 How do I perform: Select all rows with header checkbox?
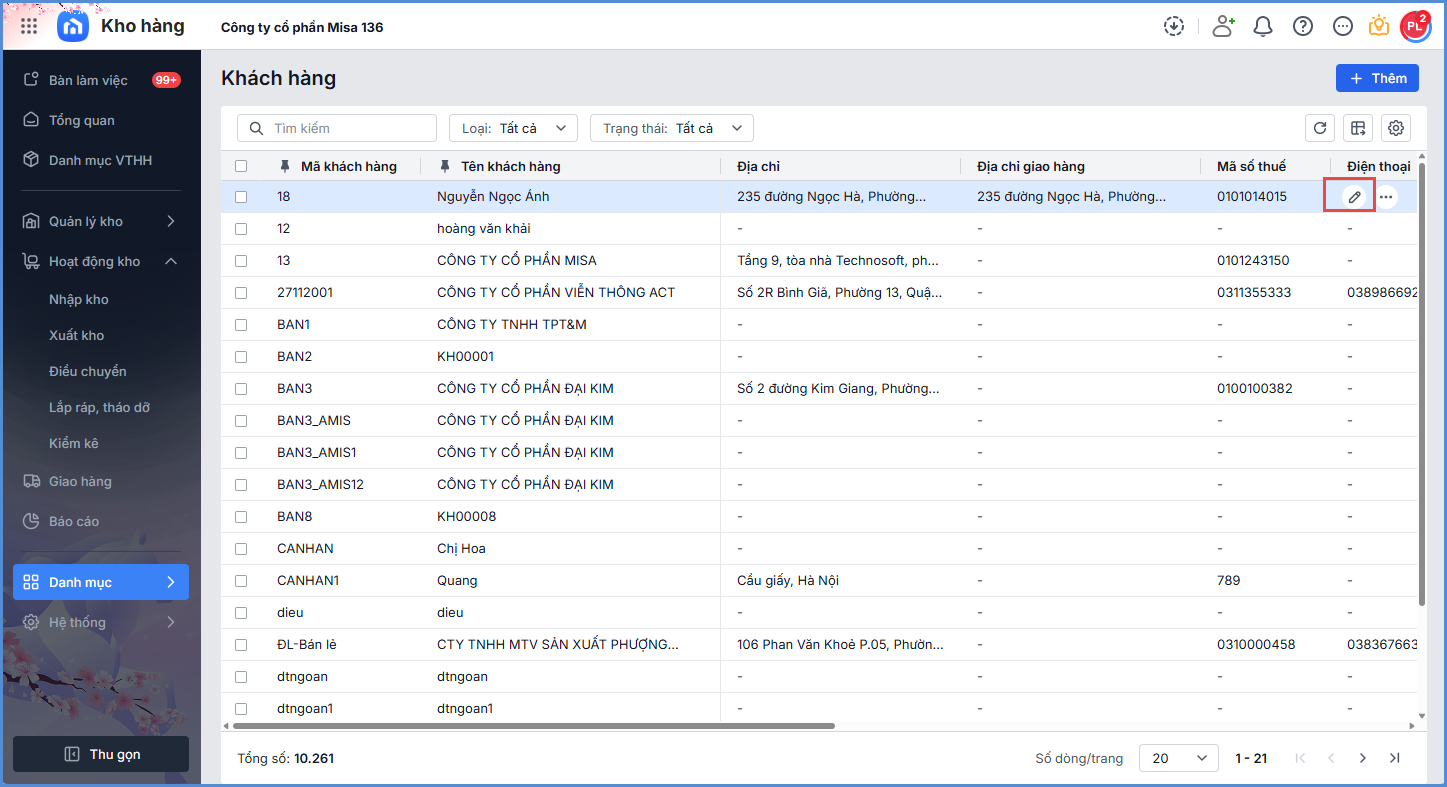point(241,166)
